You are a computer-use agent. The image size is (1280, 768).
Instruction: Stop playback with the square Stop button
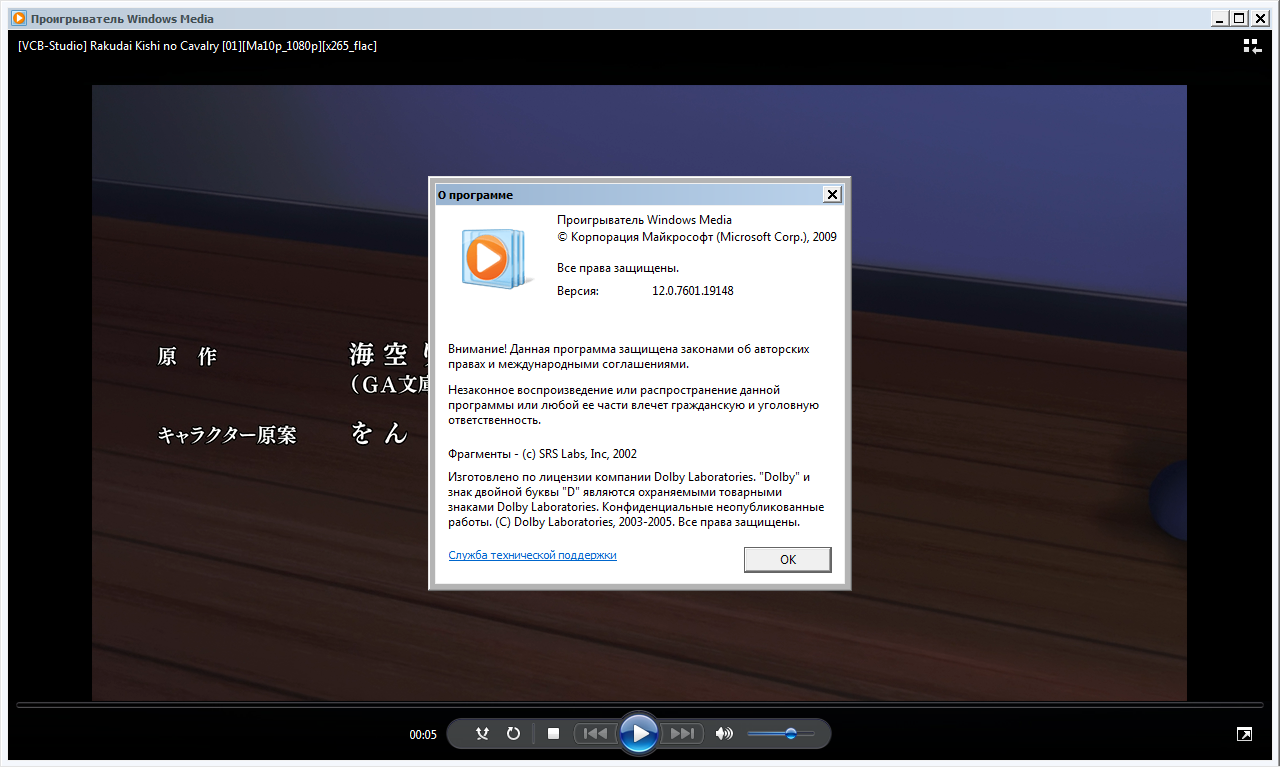553,734
